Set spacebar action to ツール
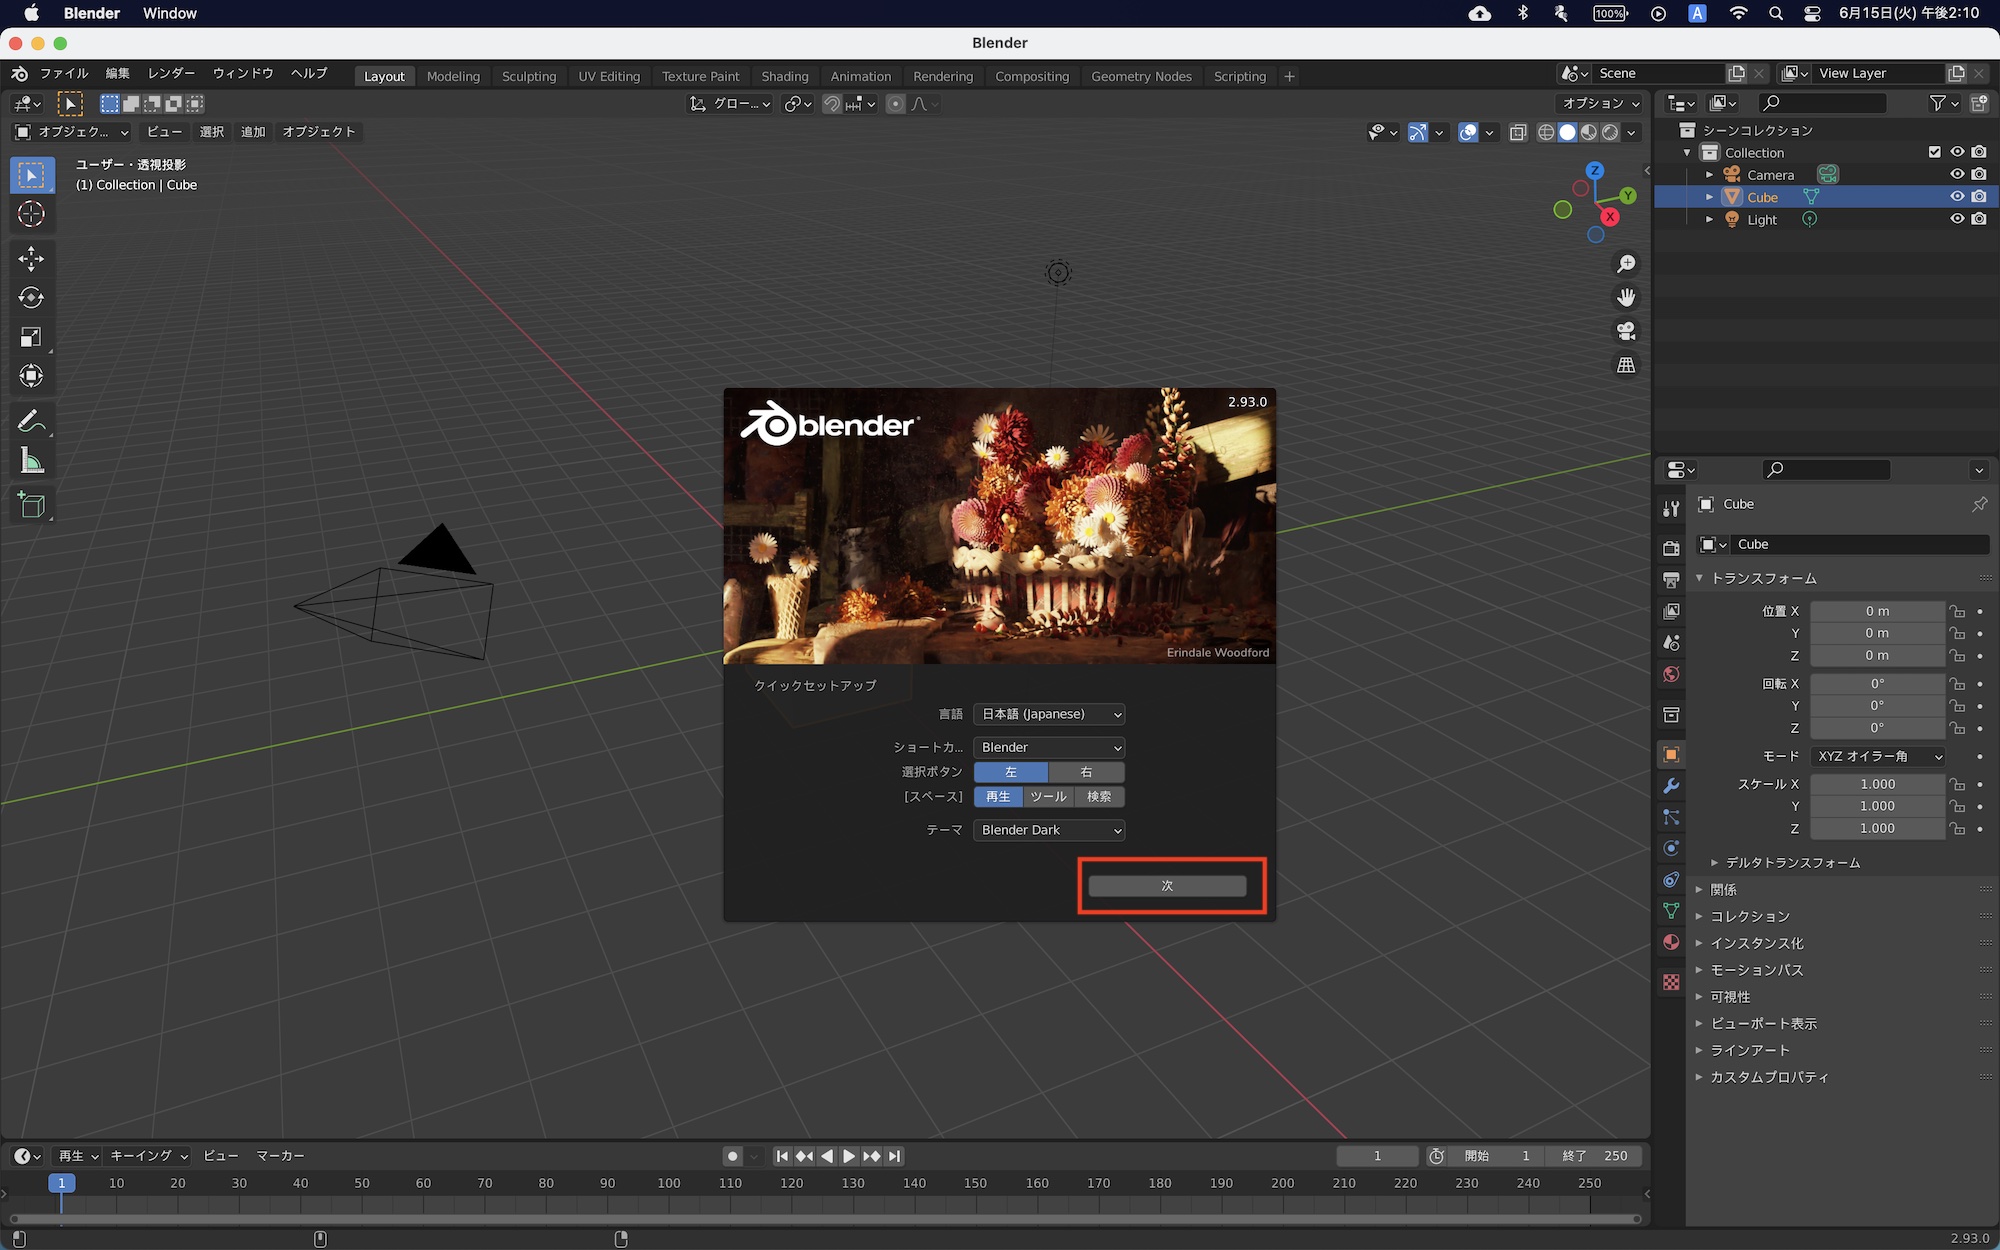 (1048, 797)
